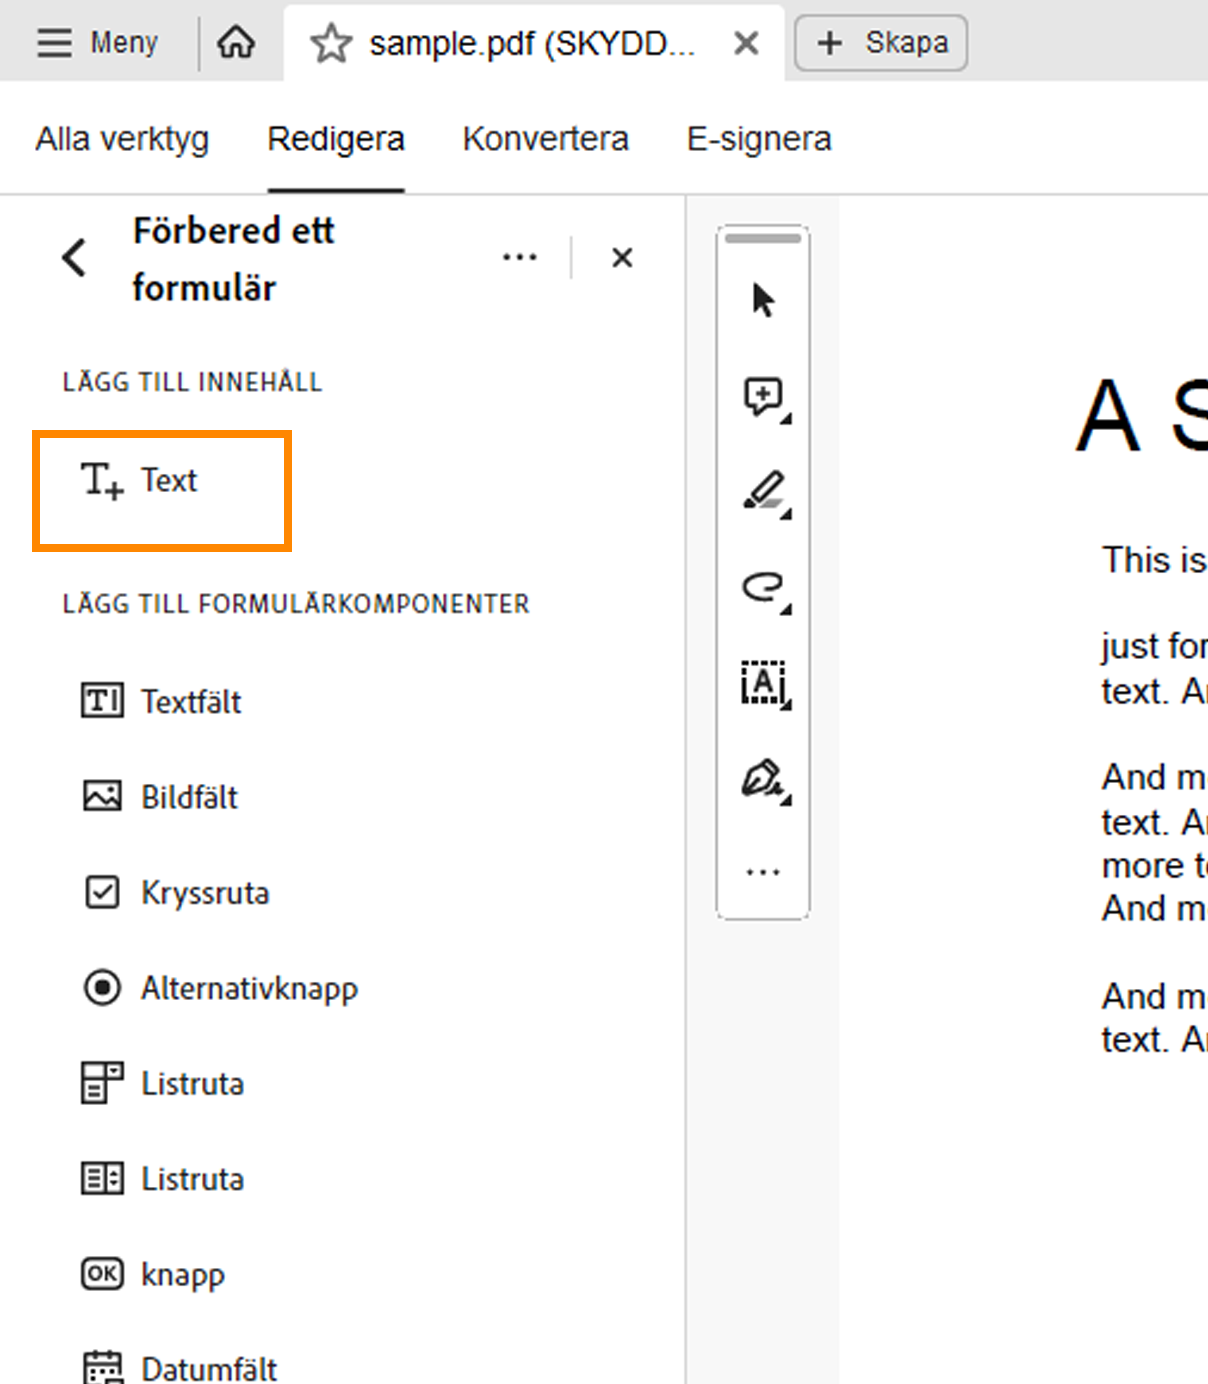Open more toolbar tools with ellipsis
1208x1384 pixels.
point(763,869)
